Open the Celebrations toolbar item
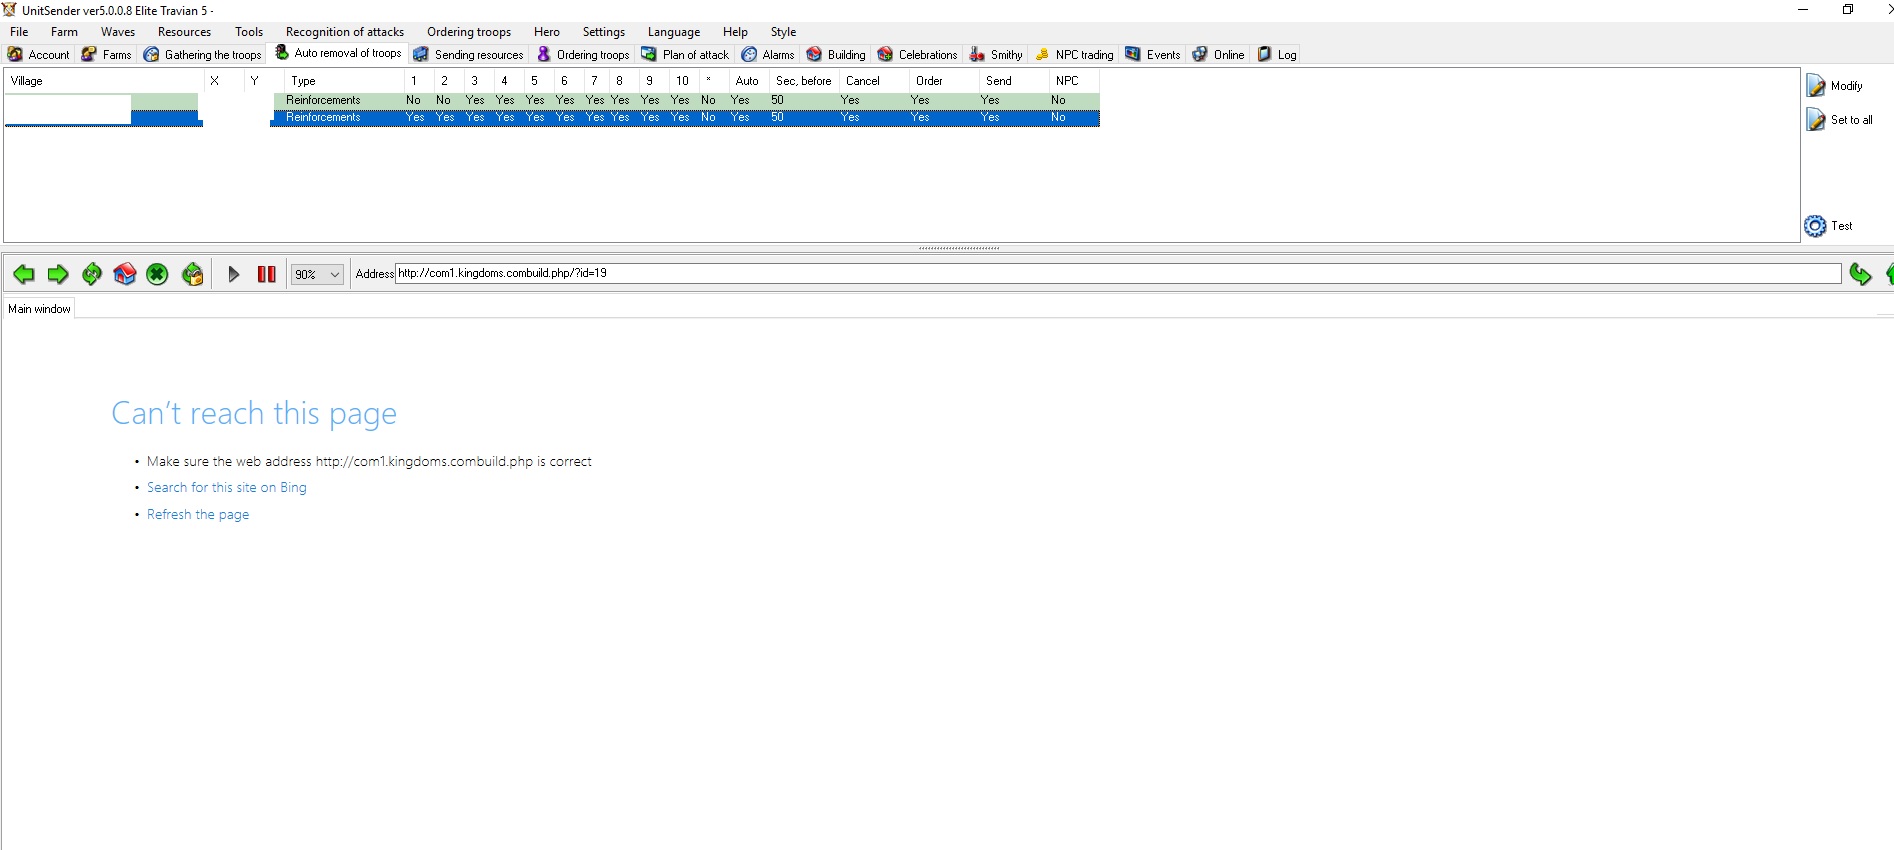The height and width of the screenshot is (850, 1894). click(x=917, y=54)
